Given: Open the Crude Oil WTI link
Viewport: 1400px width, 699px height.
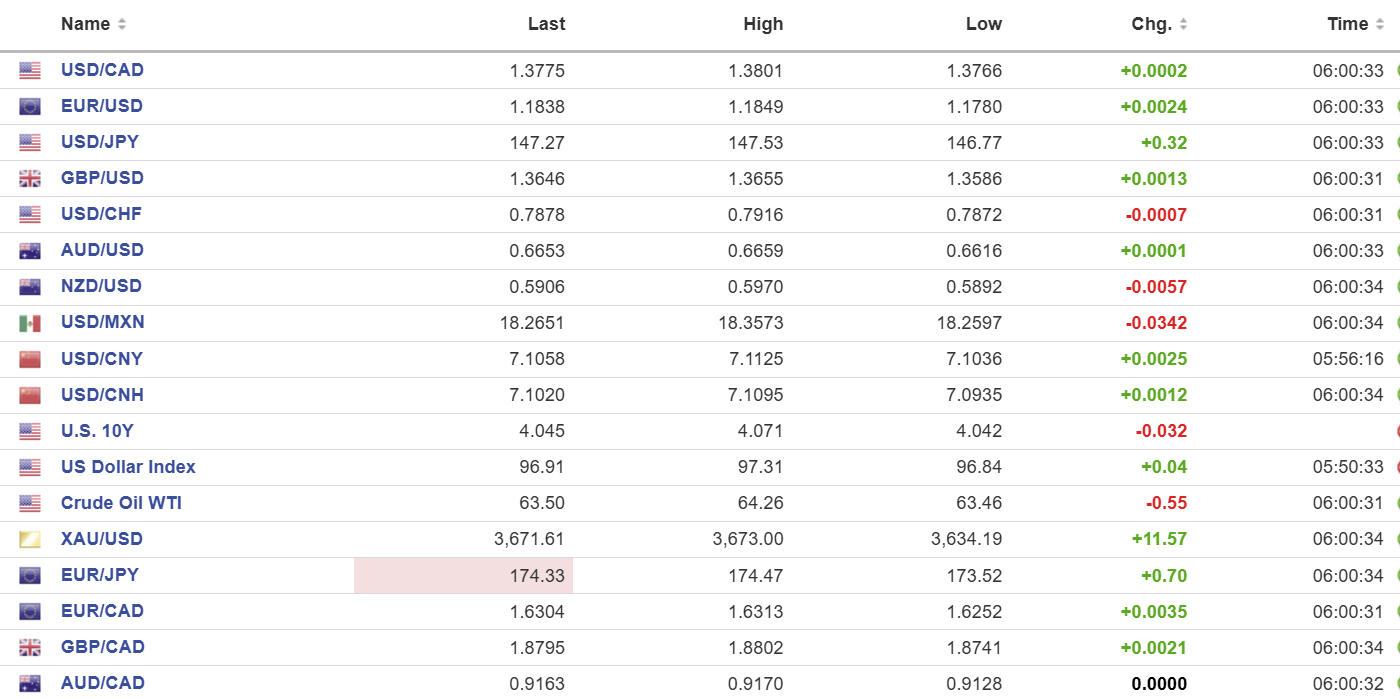Looking at the screenshot, I should [x=122, y=502].
